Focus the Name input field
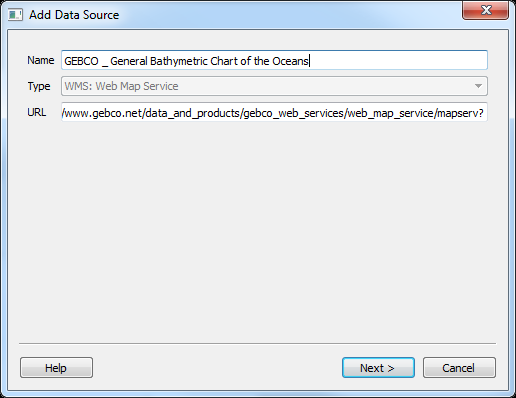The width and height of the screenshot is (516, 398). [x=274, y=60]
